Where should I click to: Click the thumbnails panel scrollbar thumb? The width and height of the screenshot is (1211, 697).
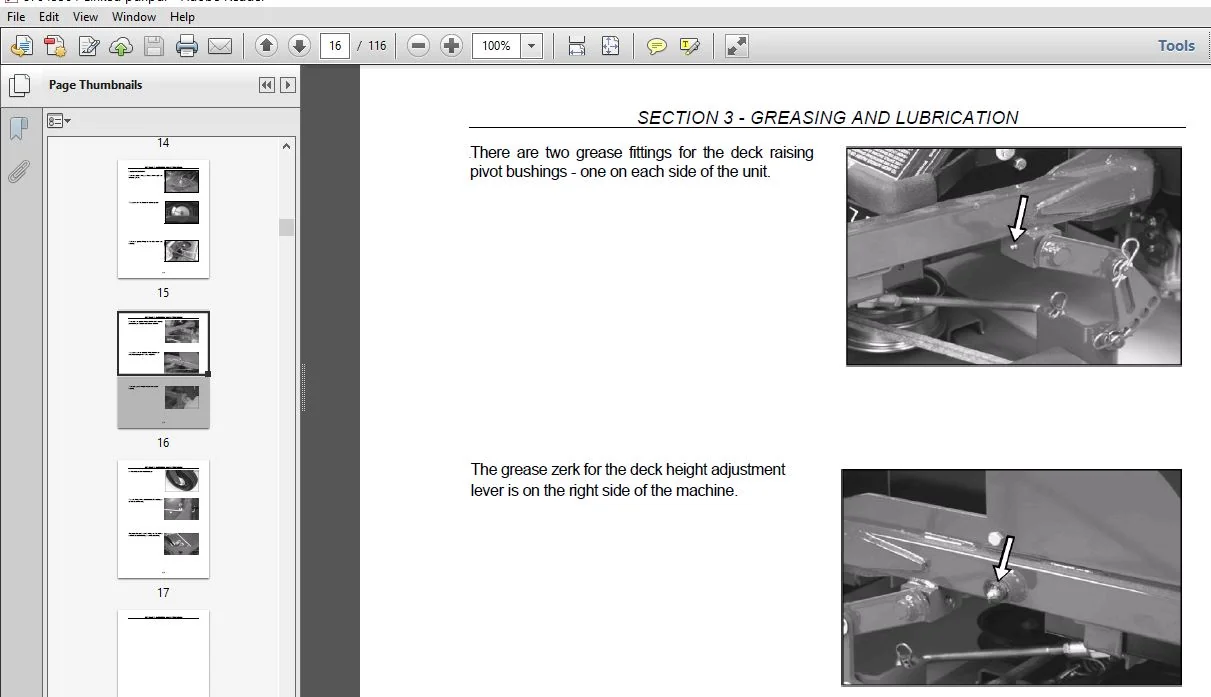pos(287,227)
